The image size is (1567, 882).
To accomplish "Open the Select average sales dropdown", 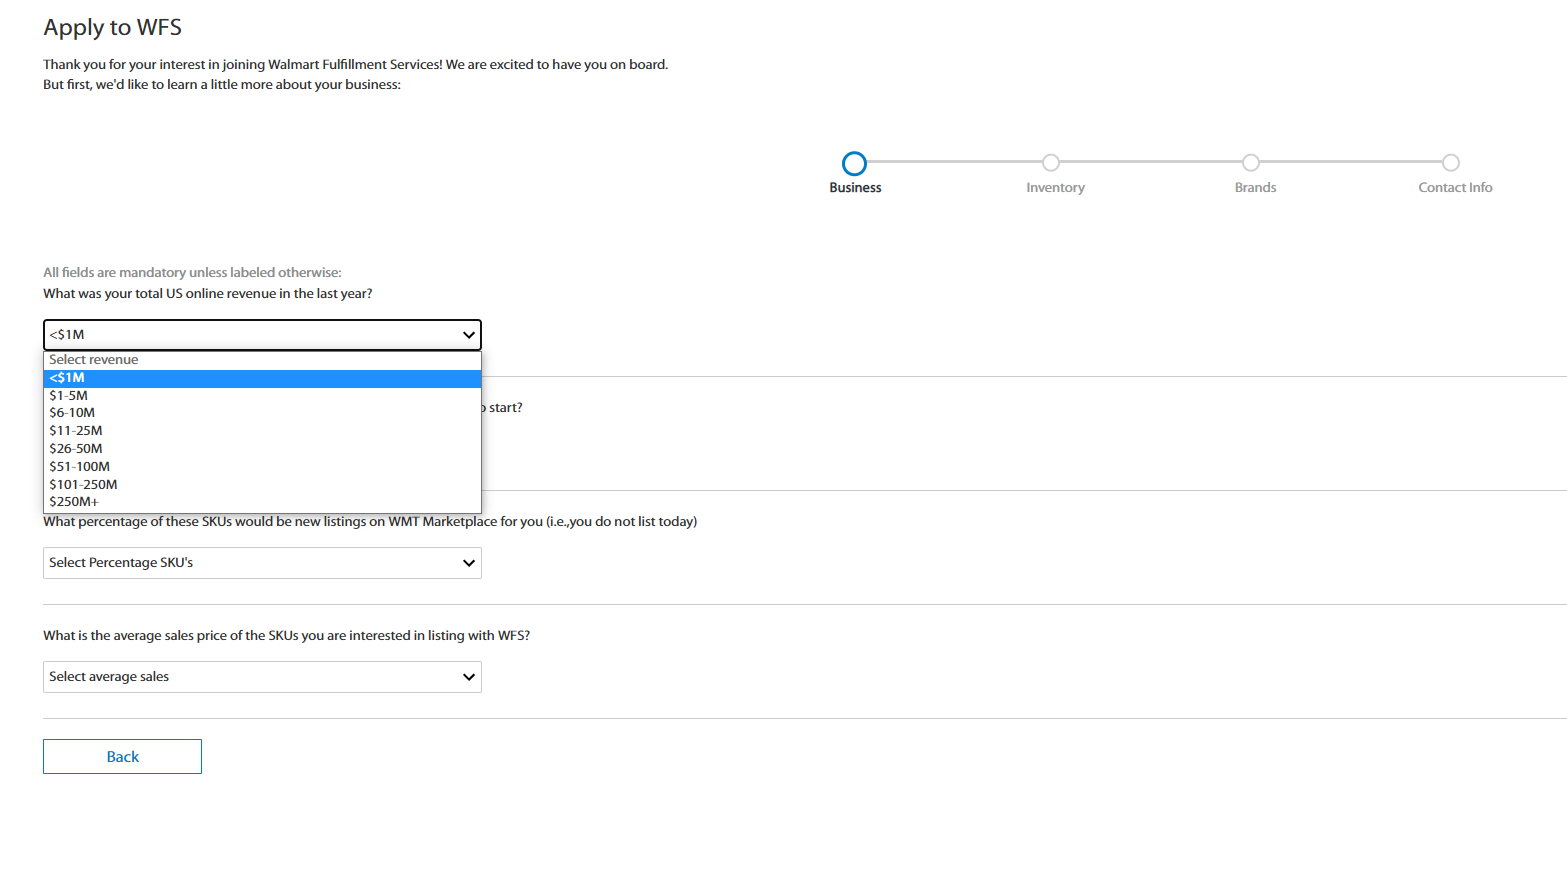I will 262,677.
